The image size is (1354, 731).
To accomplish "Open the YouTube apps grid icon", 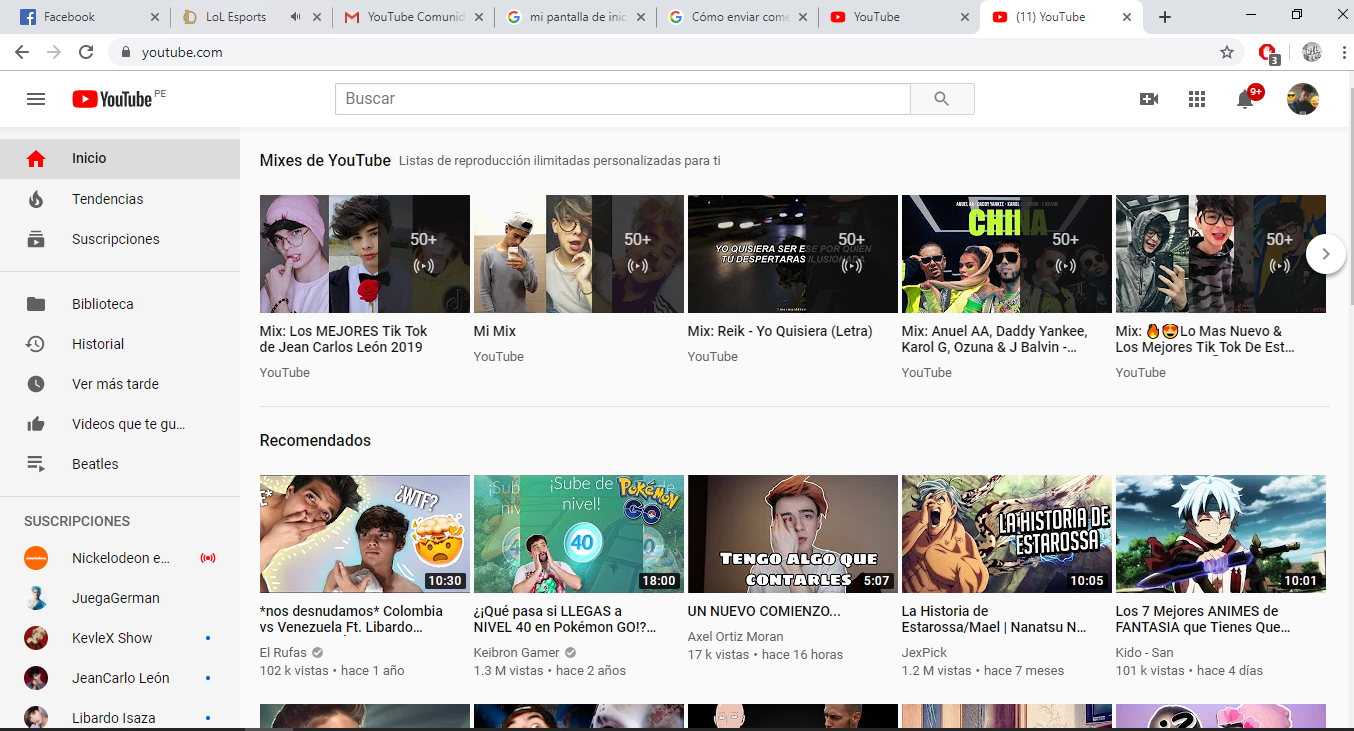I will [x=1196, y=98].
